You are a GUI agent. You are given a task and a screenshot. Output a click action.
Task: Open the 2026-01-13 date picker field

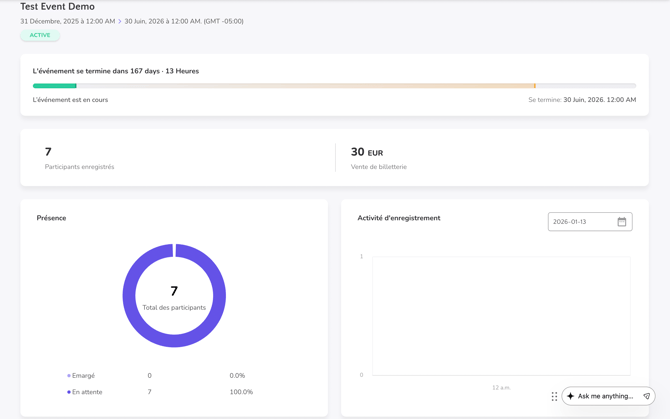[x=580, y=222]
